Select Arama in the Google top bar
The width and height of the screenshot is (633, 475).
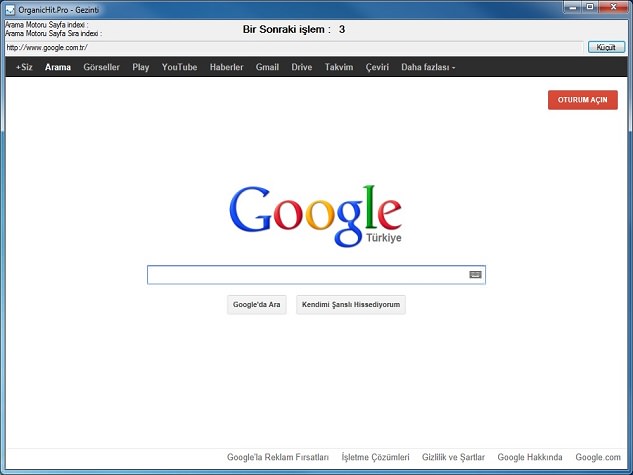coord(58,67)
